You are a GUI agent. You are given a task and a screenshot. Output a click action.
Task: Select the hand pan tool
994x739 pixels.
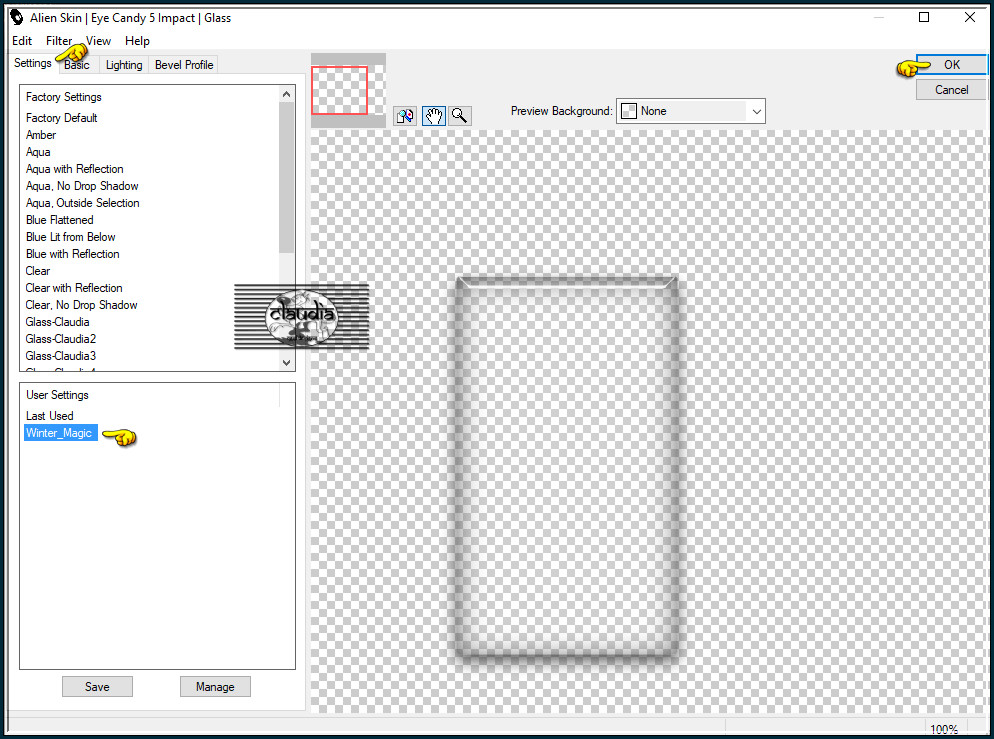(434, 116)
